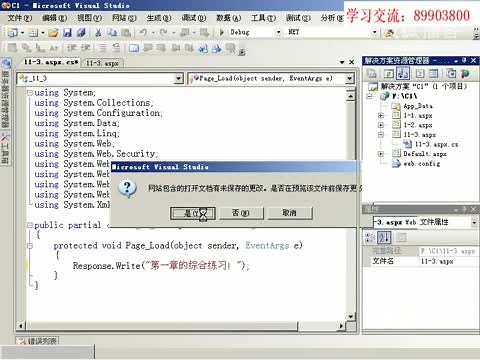Viewport: 480px width, 360px height.
Task: Click the Add New Item toolbar icon
Action: click(33, 32)
